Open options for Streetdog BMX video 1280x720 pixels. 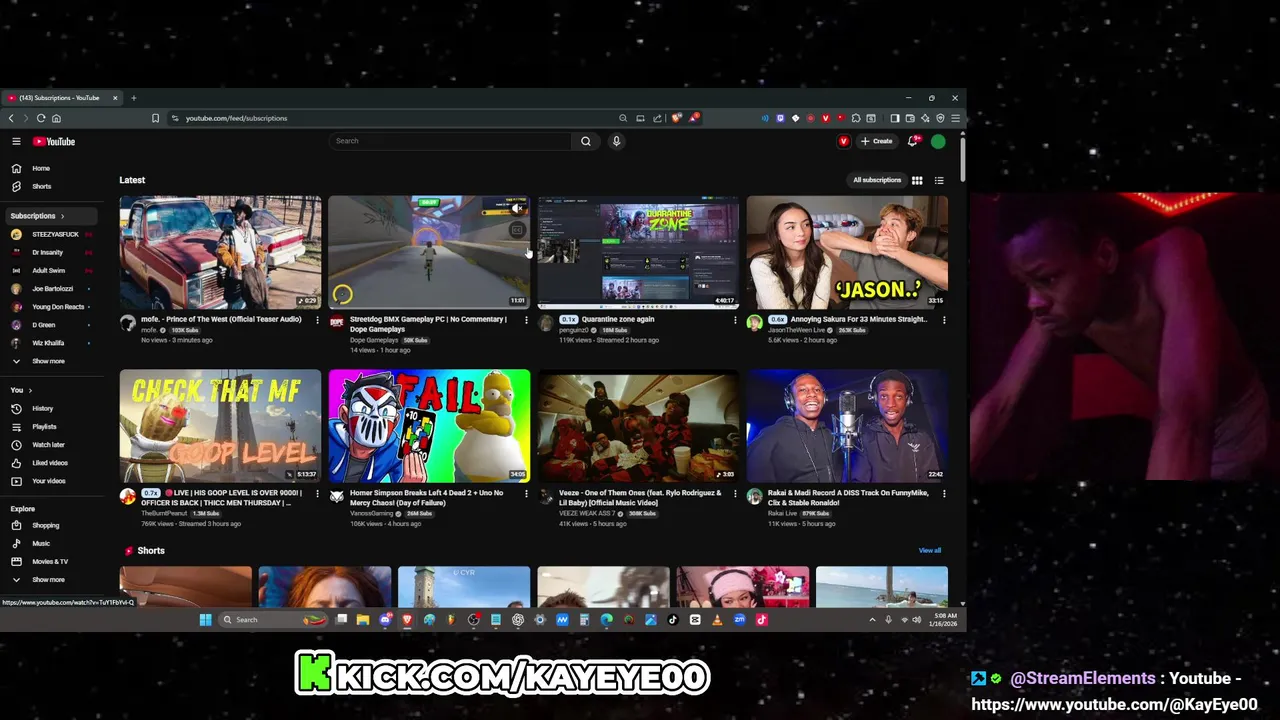526,320
